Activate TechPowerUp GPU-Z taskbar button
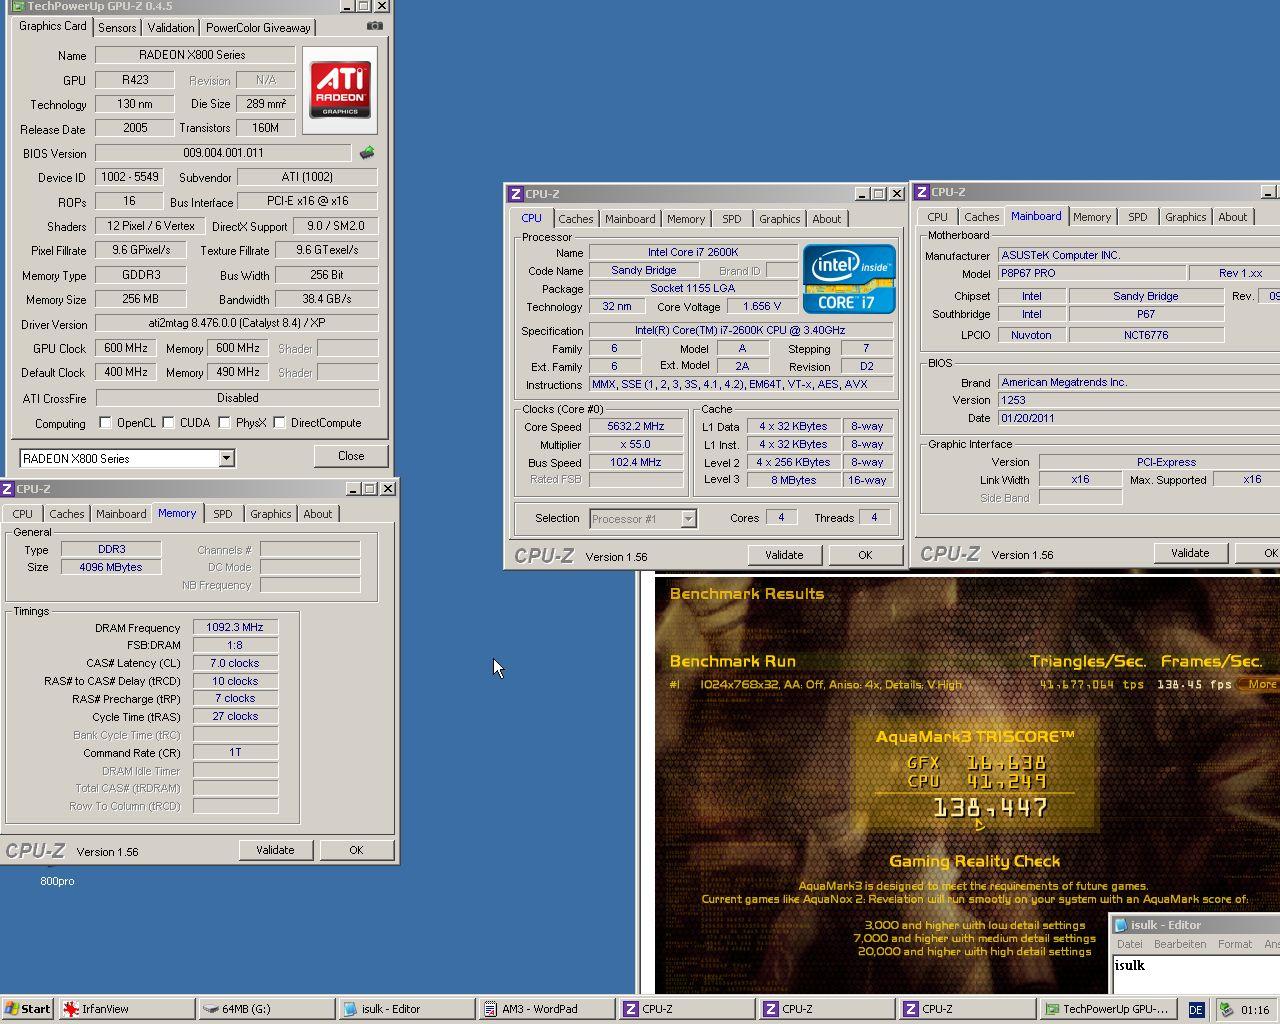The width and height of the screenshot is (1280, 1024). (x=1108, y=1009)
